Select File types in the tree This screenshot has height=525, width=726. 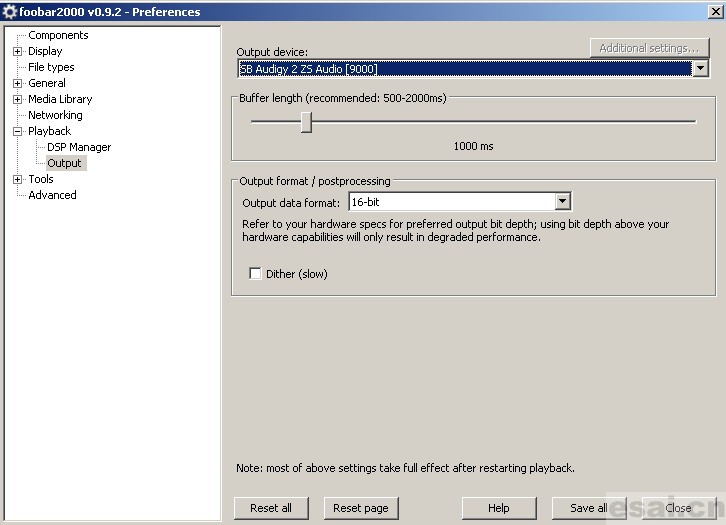pyautogui.click(x=51, y=67)
